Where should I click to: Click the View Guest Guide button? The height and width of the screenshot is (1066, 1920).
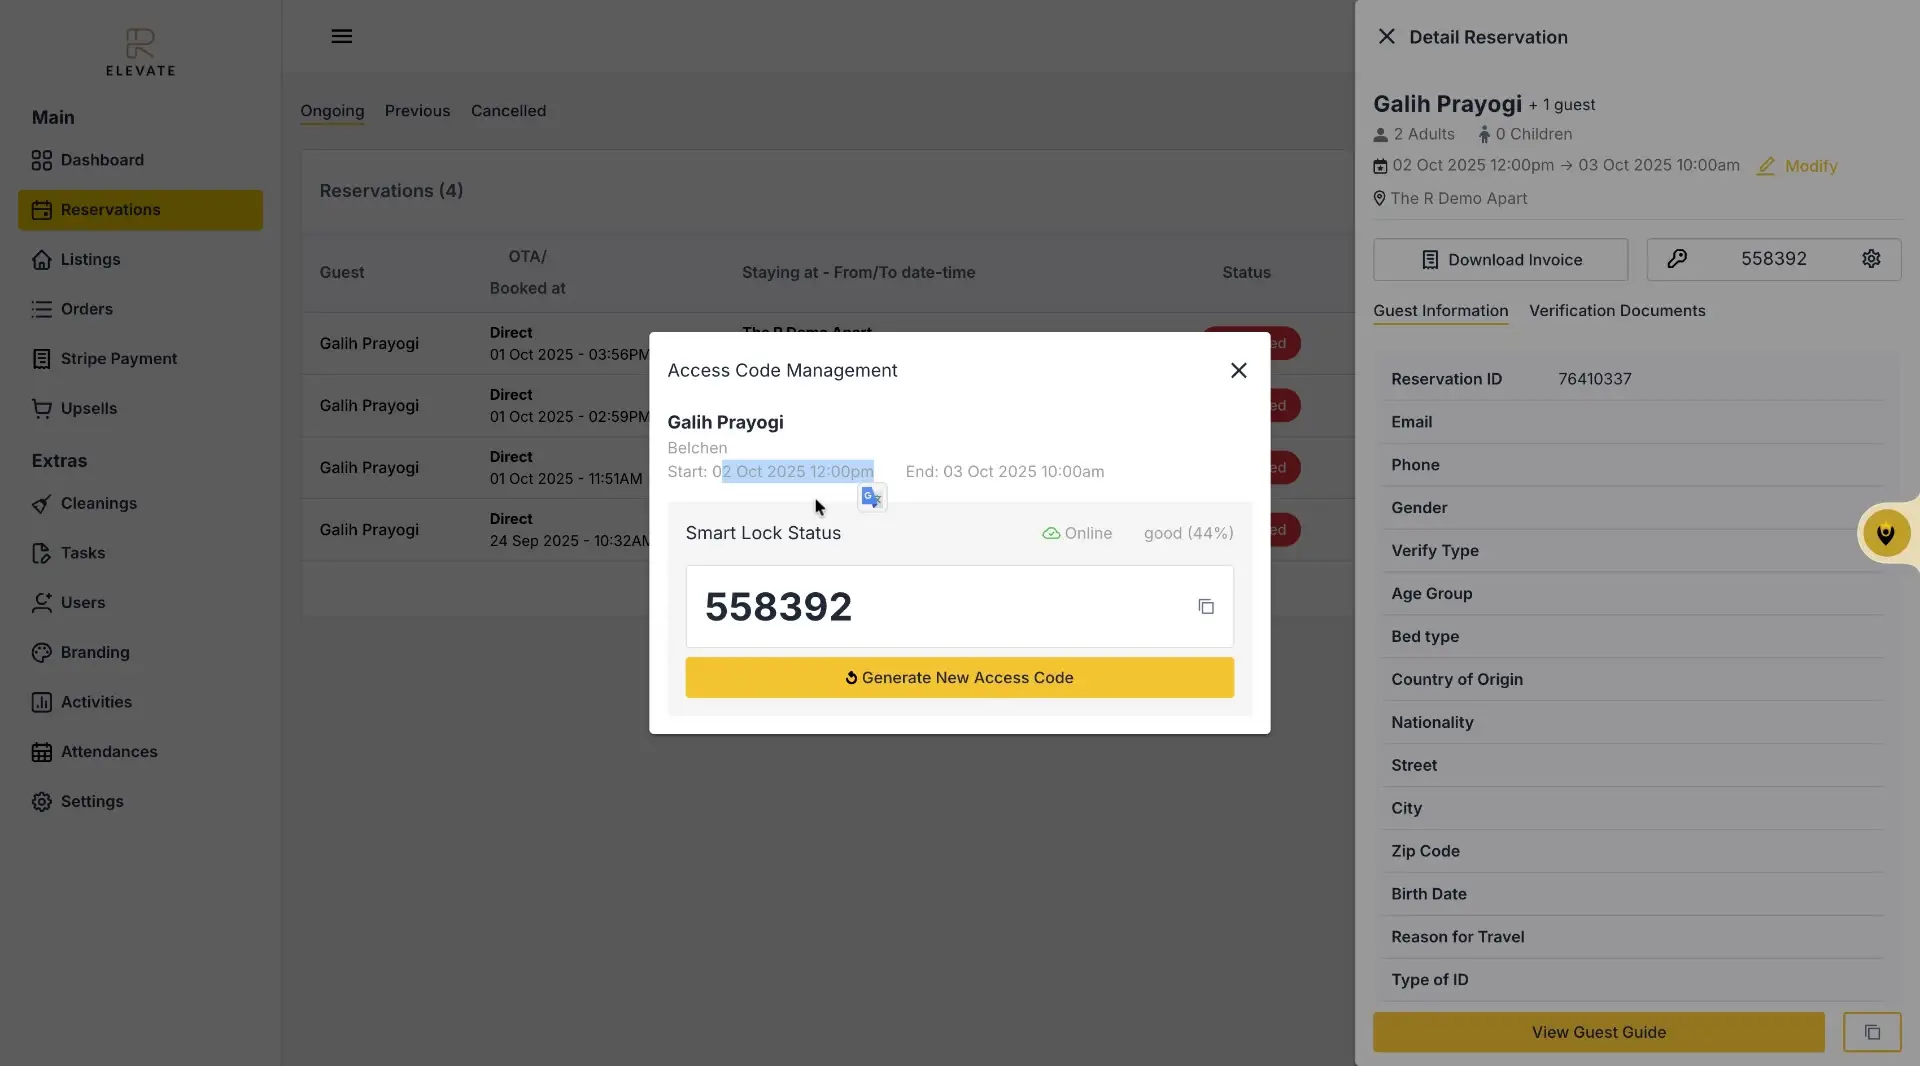coord(1598,1033)
